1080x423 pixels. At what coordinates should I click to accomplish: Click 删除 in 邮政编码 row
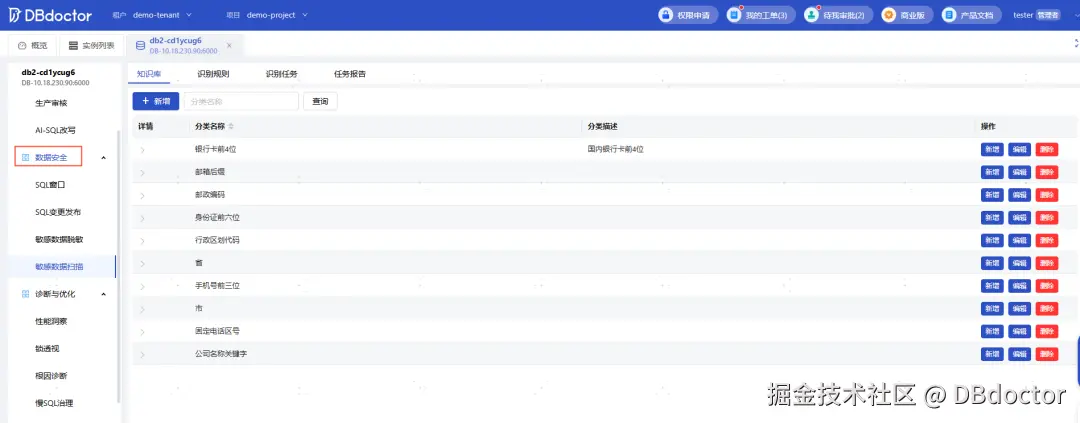pyautogui.click(x=1047, y=195)
